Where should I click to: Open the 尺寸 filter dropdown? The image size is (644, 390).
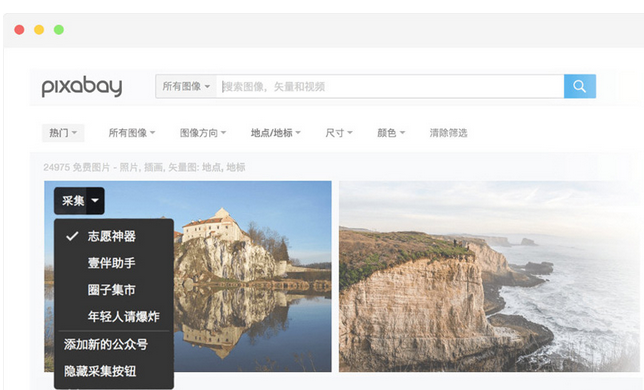pyautogui.click(x=339, y=133)
